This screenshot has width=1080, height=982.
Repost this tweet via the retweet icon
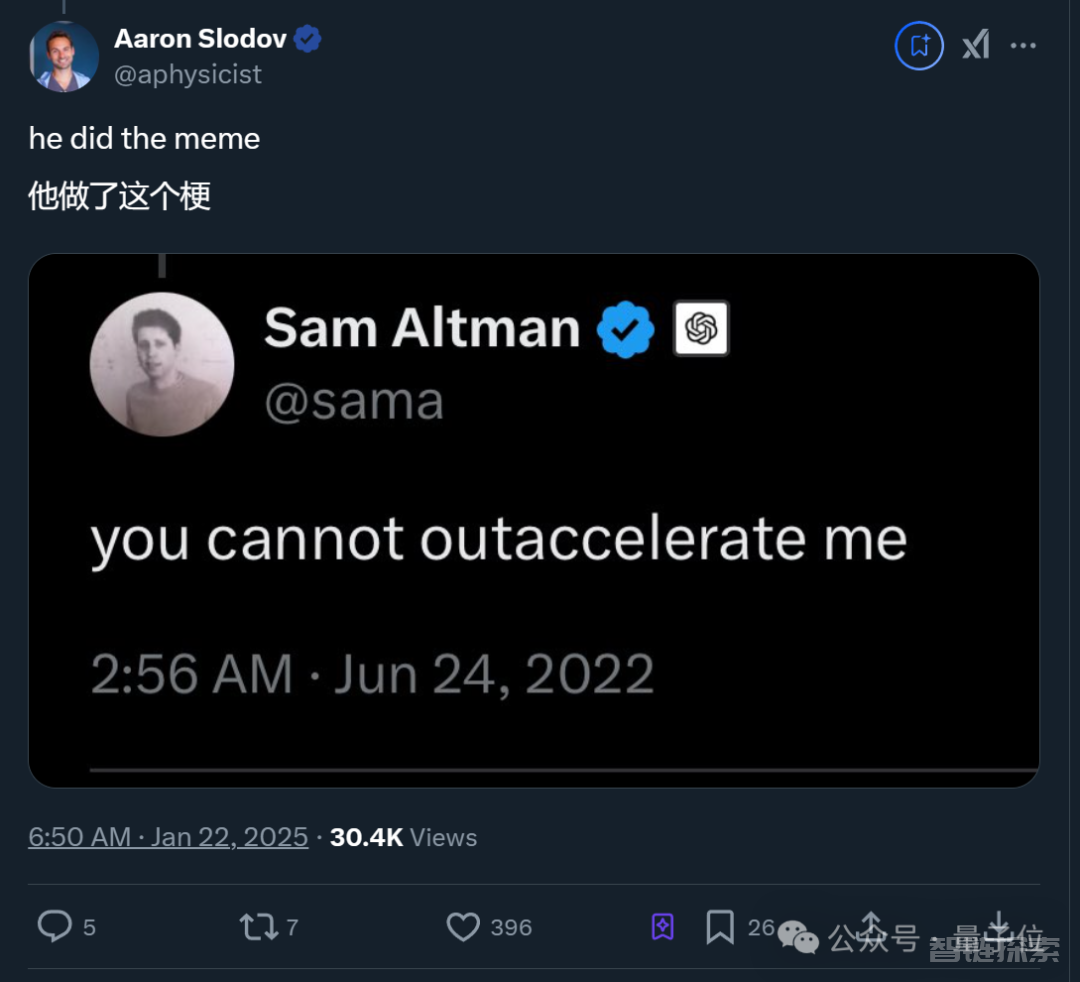click(259, 927)
